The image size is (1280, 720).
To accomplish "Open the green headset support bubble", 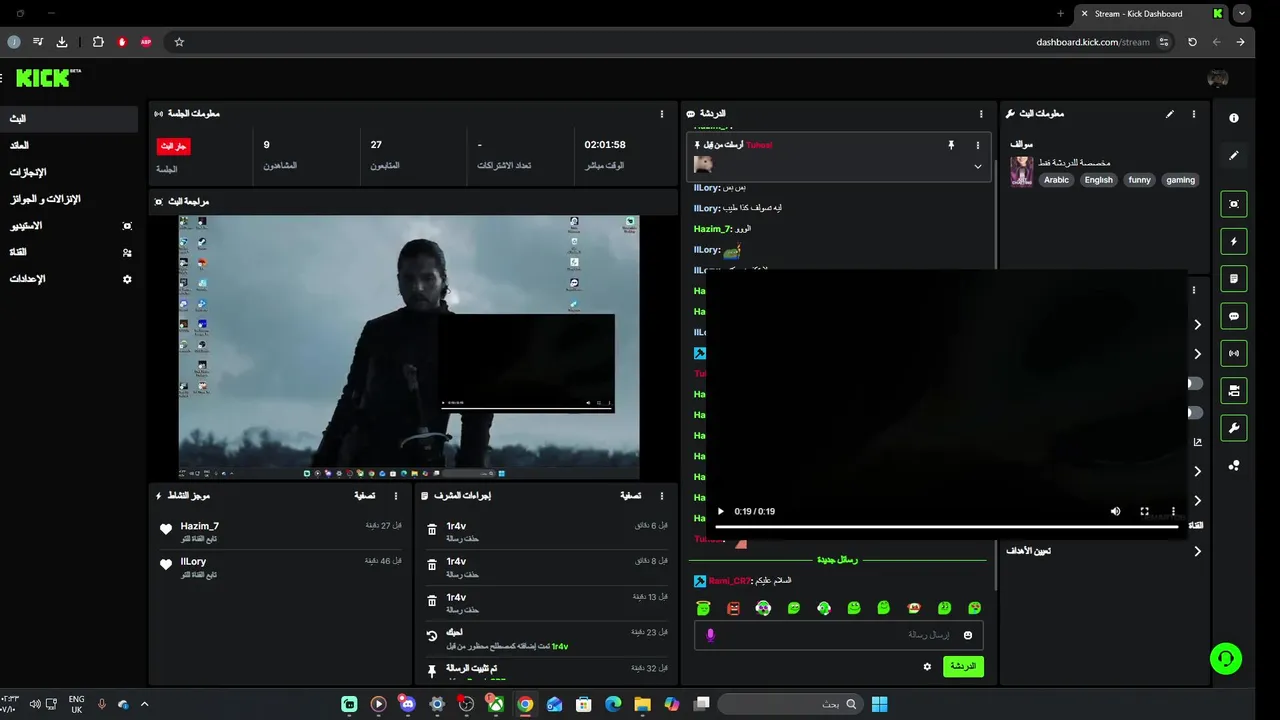I will [1226, 658].
